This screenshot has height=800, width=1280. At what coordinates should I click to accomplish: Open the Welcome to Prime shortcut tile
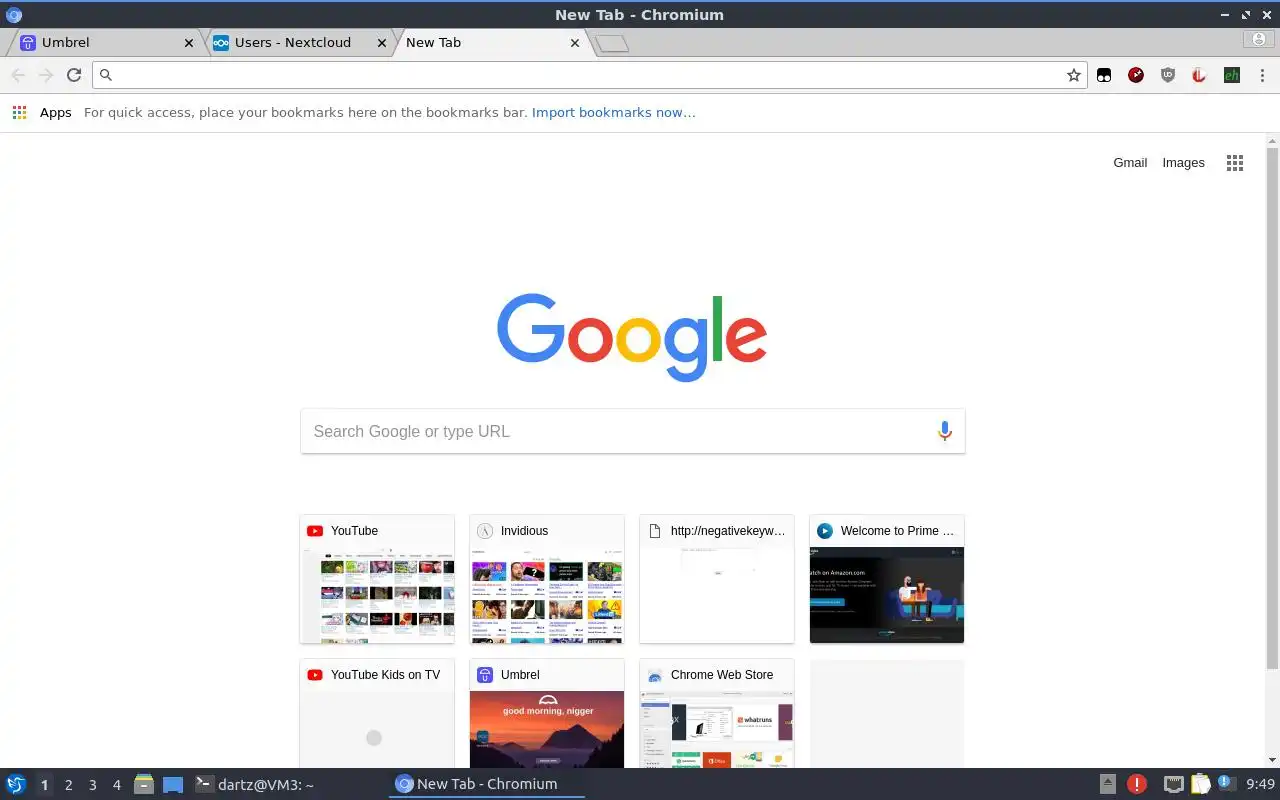tap(887, 579)
